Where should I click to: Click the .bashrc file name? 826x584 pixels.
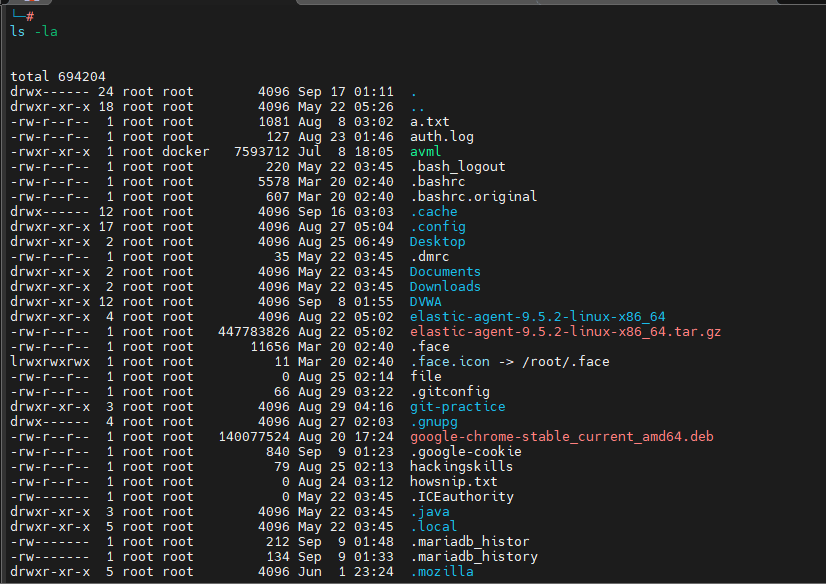click(437, 182)
